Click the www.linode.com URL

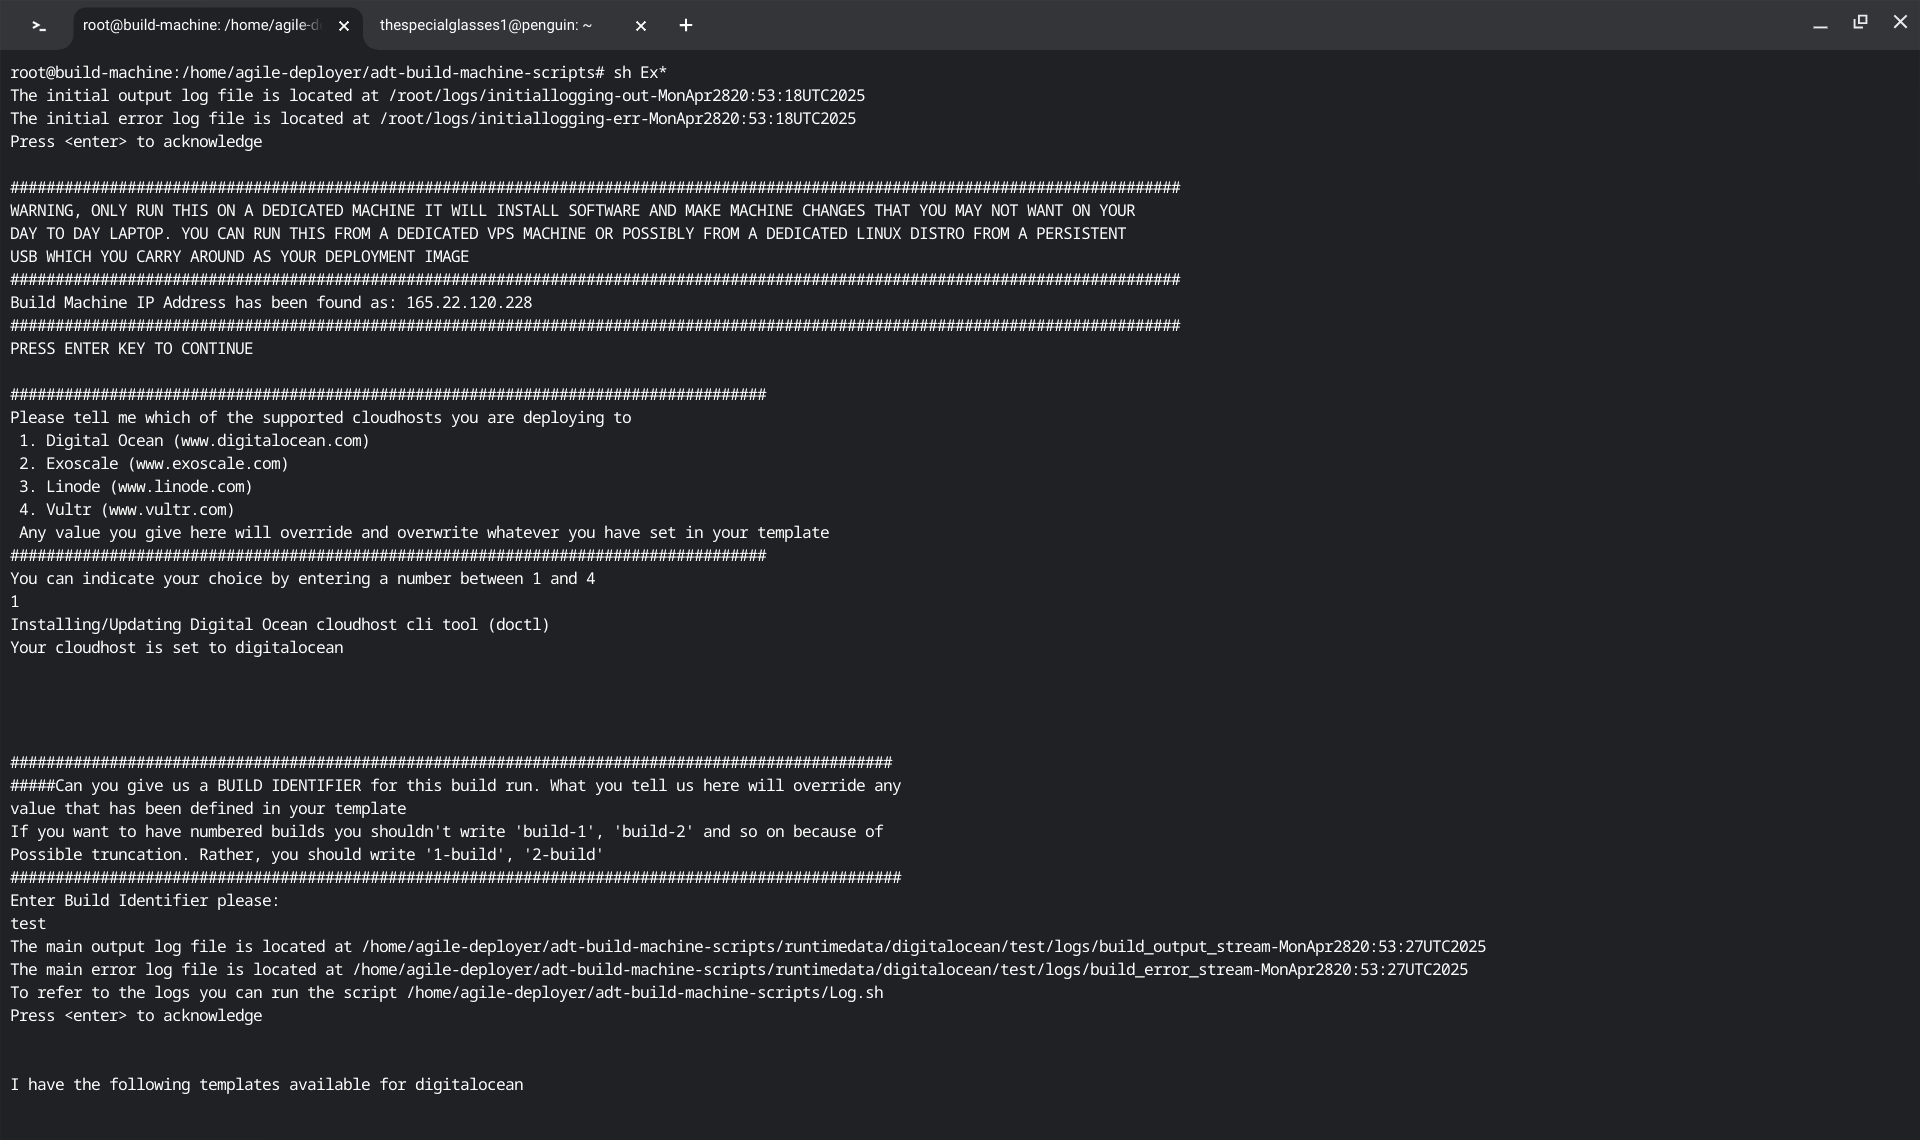[x=181, y=487]
